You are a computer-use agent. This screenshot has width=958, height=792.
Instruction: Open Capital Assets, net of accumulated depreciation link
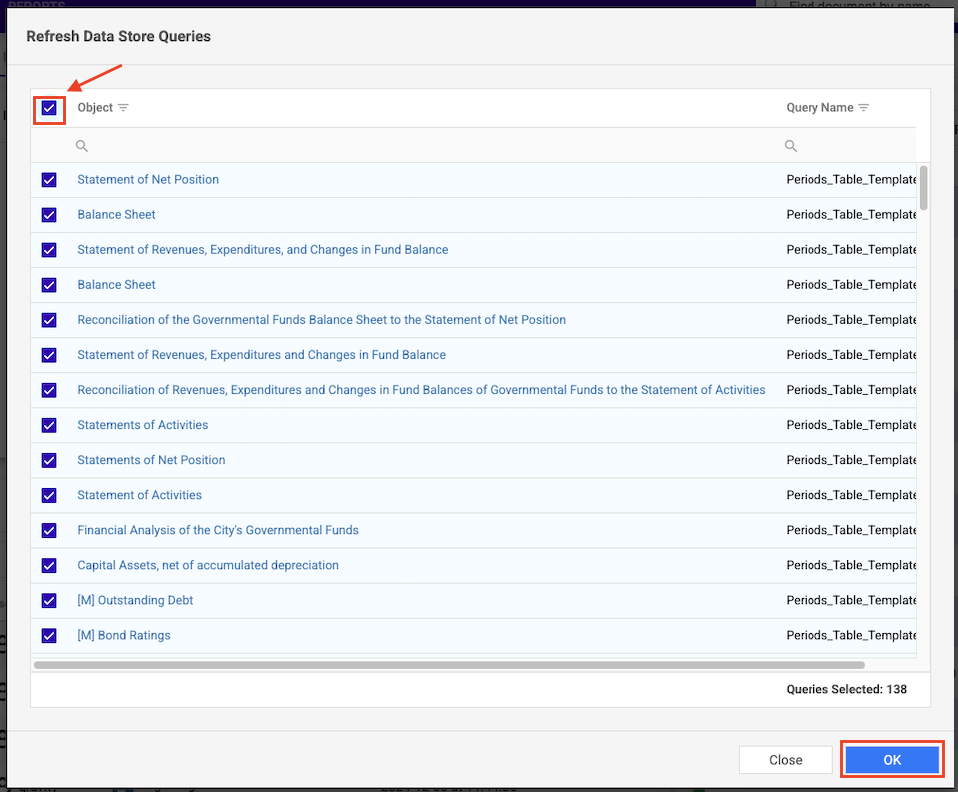208,565
